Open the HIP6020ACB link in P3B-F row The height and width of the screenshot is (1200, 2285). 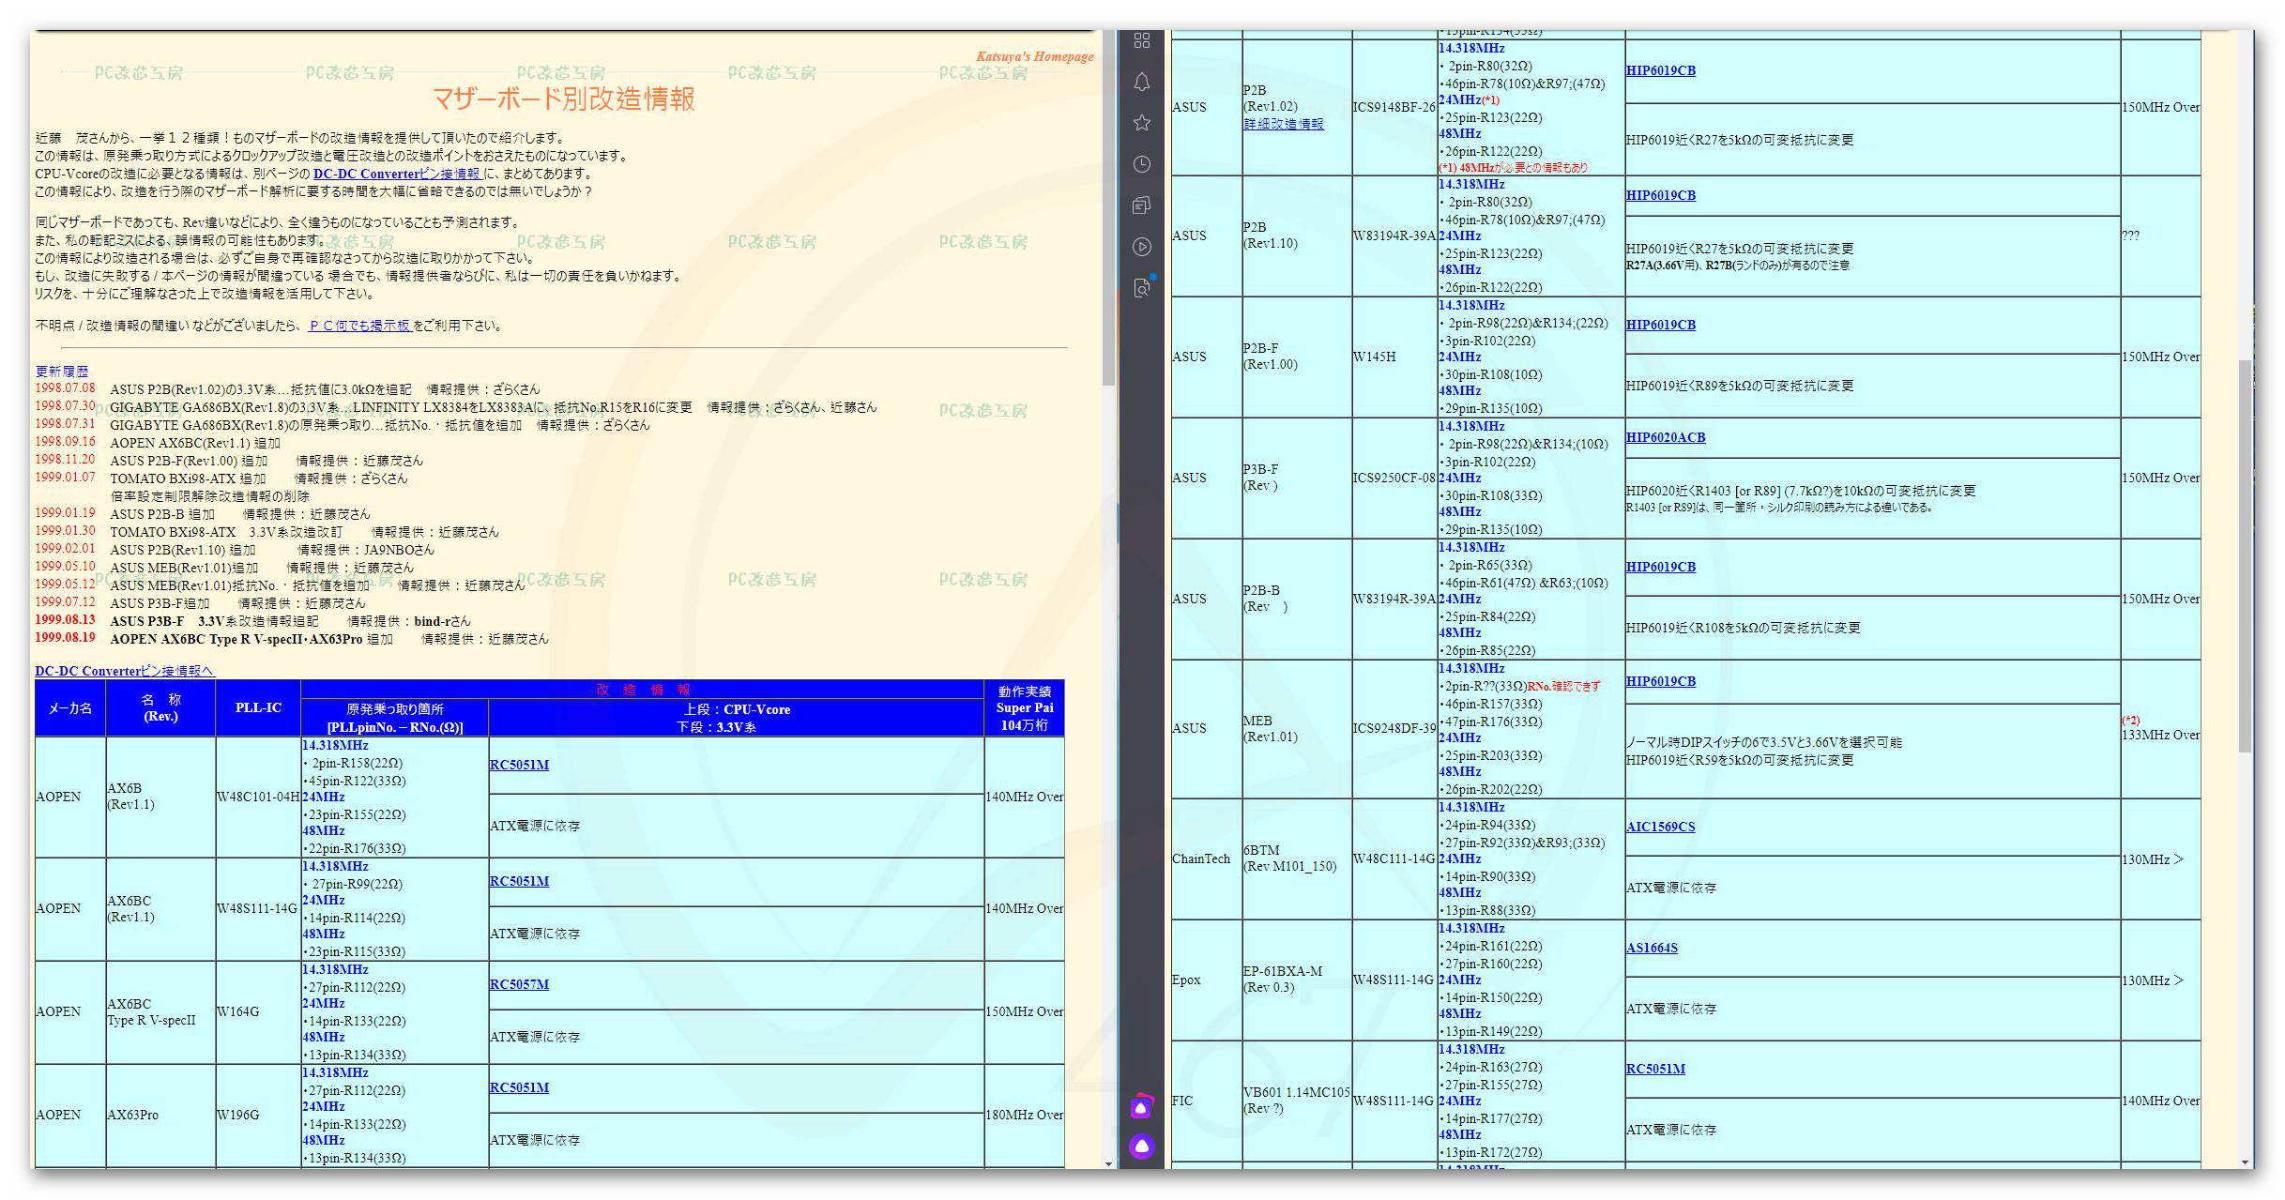[x=1665, y=437]
